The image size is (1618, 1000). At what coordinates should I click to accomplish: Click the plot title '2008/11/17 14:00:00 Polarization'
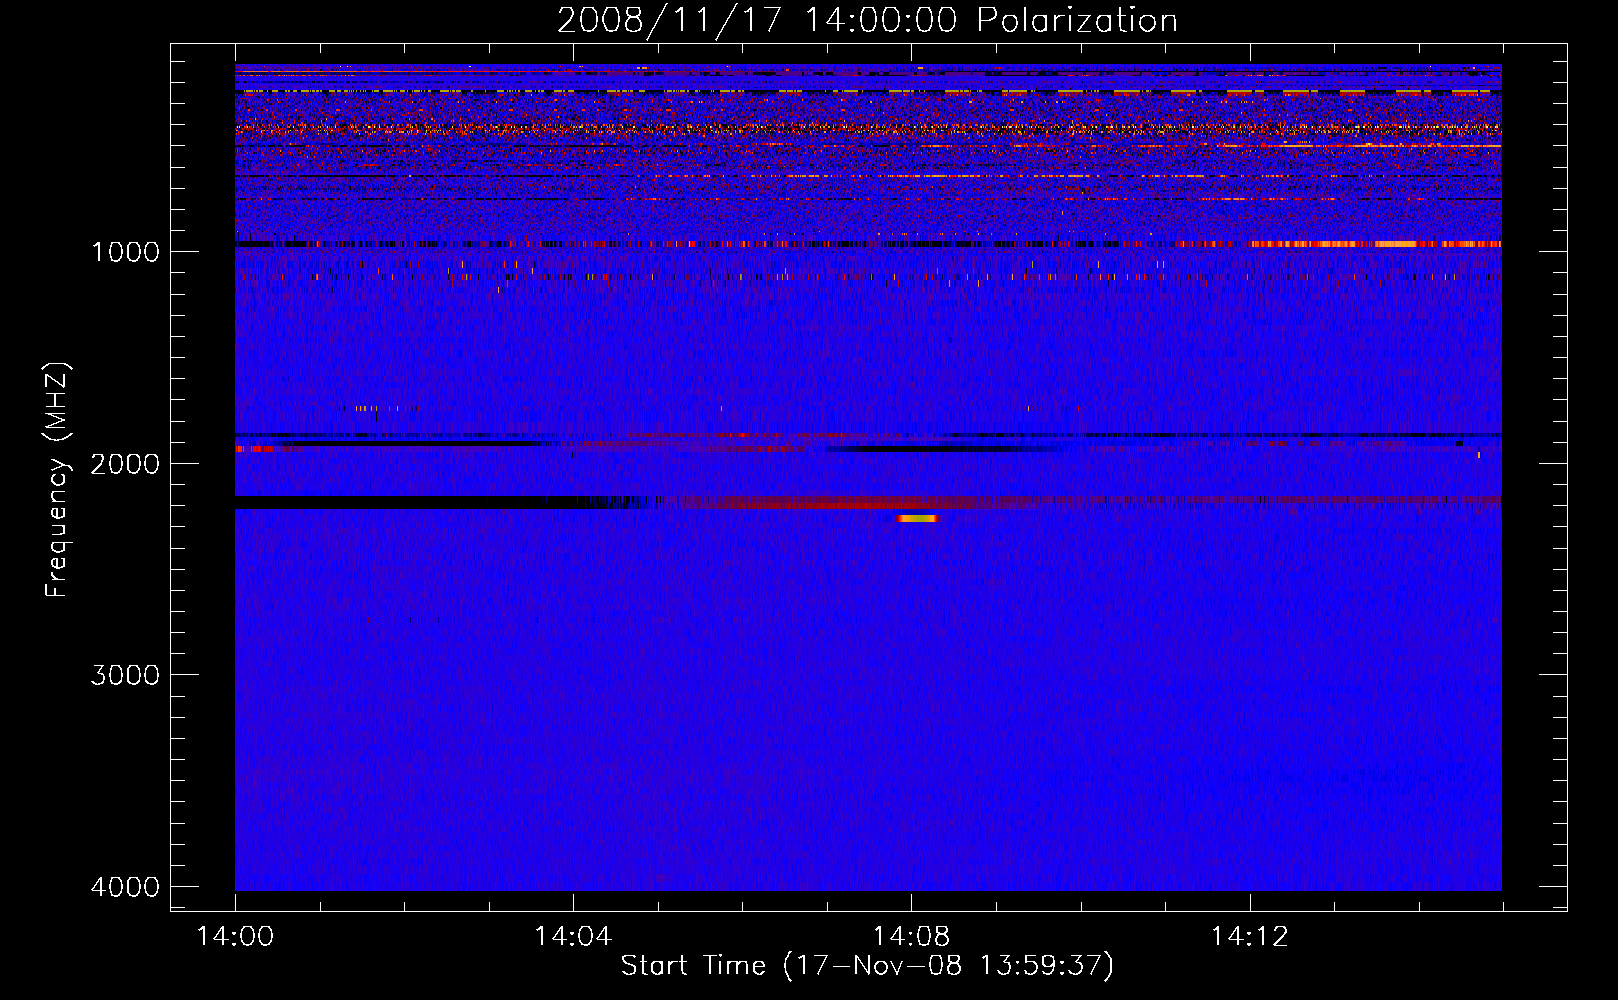867,20
